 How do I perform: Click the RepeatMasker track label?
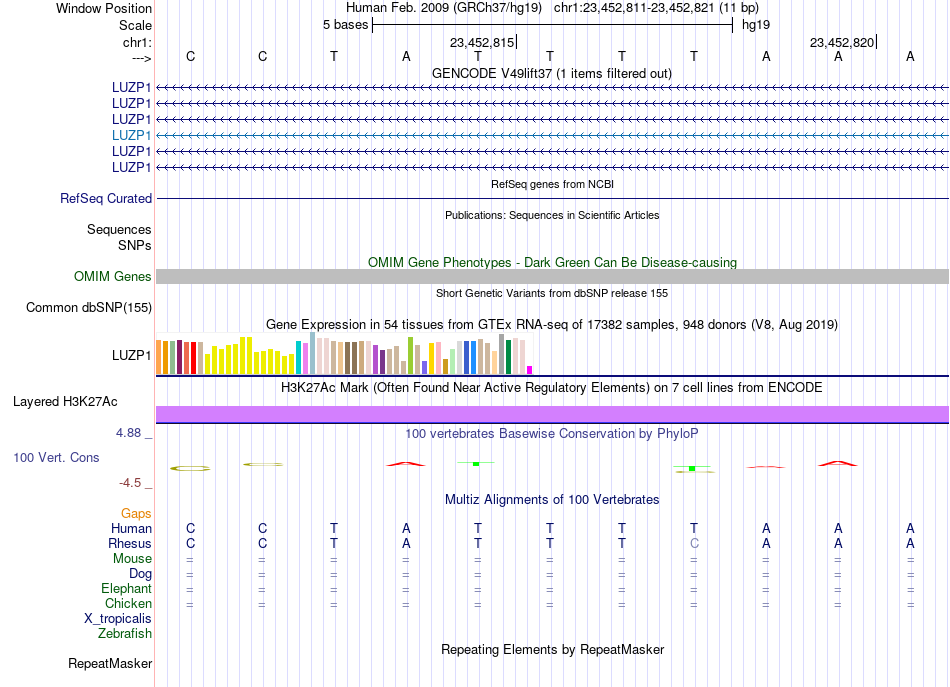click(110, 663)
